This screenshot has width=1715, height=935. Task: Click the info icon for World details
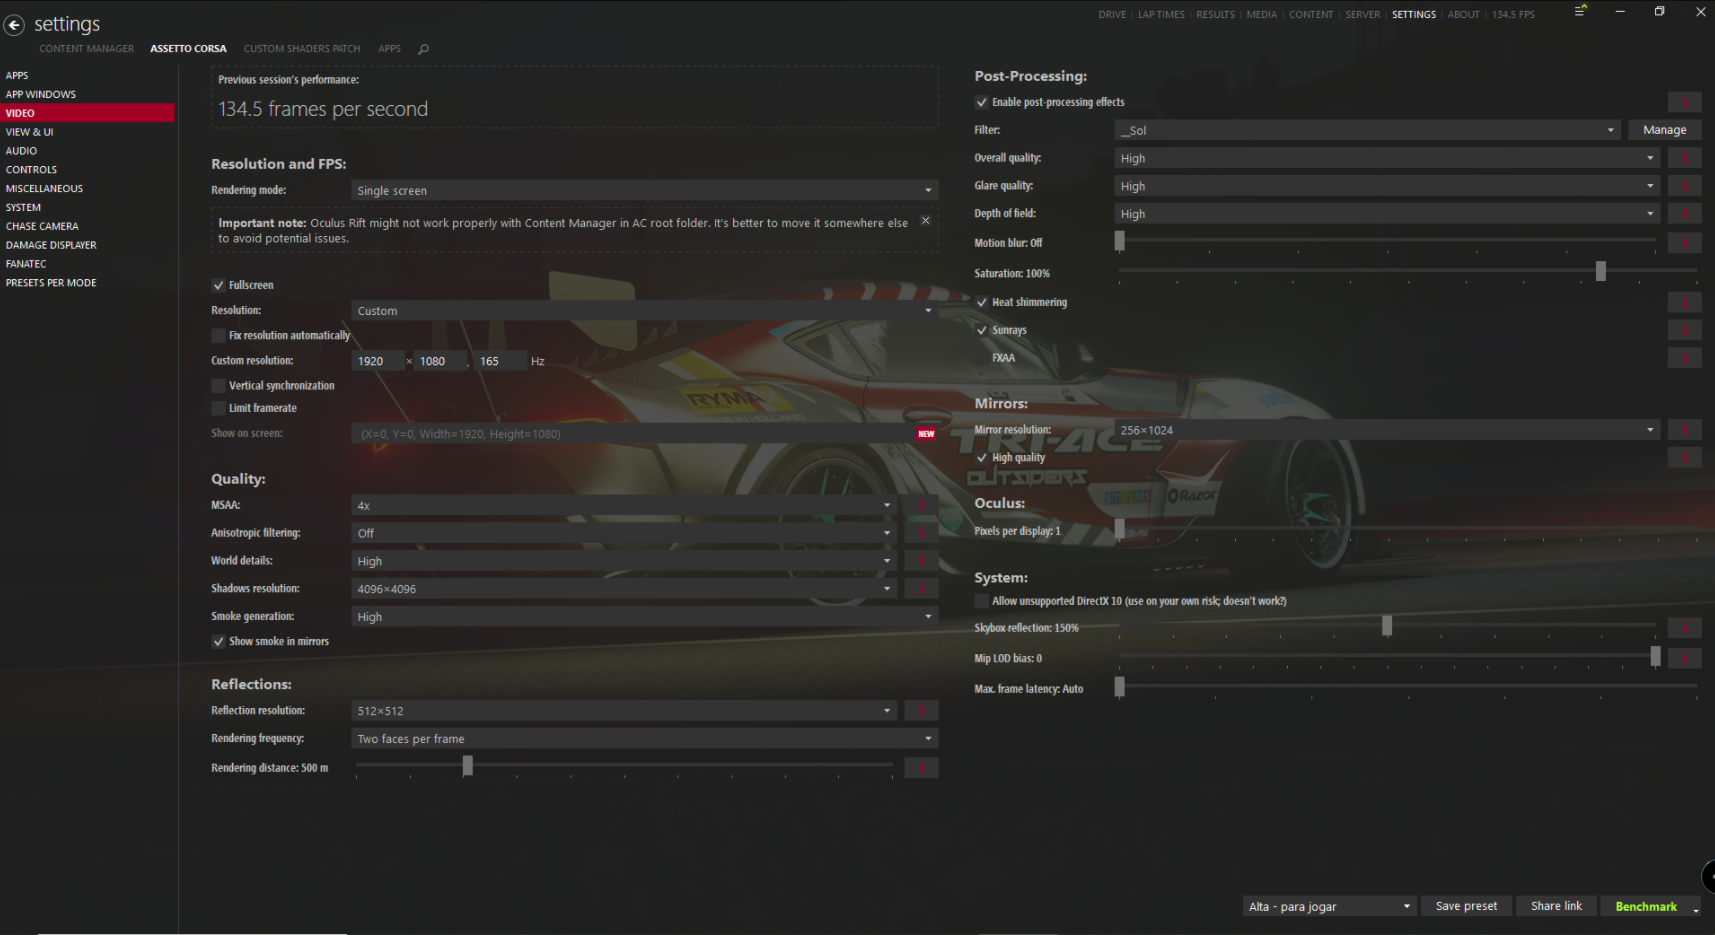tap(921, 562)
